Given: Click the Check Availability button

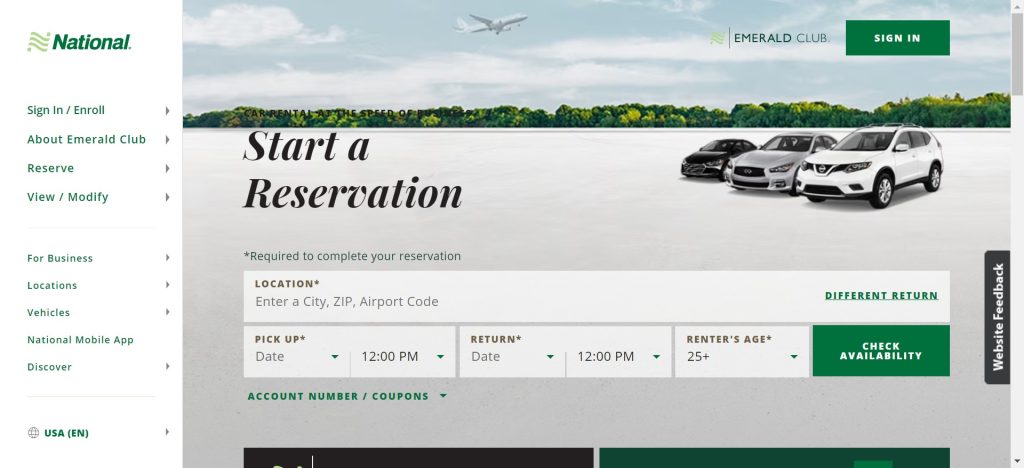Looking at the screenshot, I should click(880, 351).
